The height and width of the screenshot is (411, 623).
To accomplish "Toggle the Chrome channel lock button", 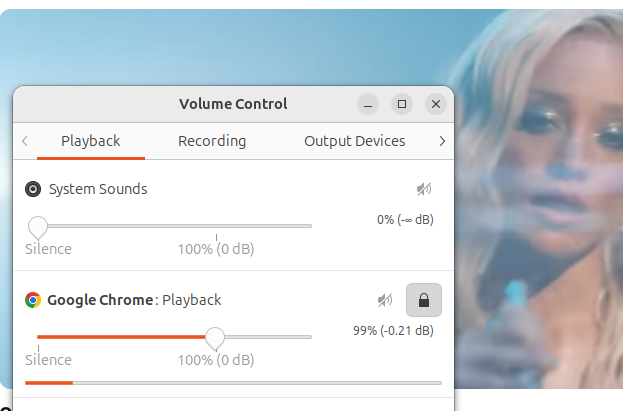I will [423, 300].
